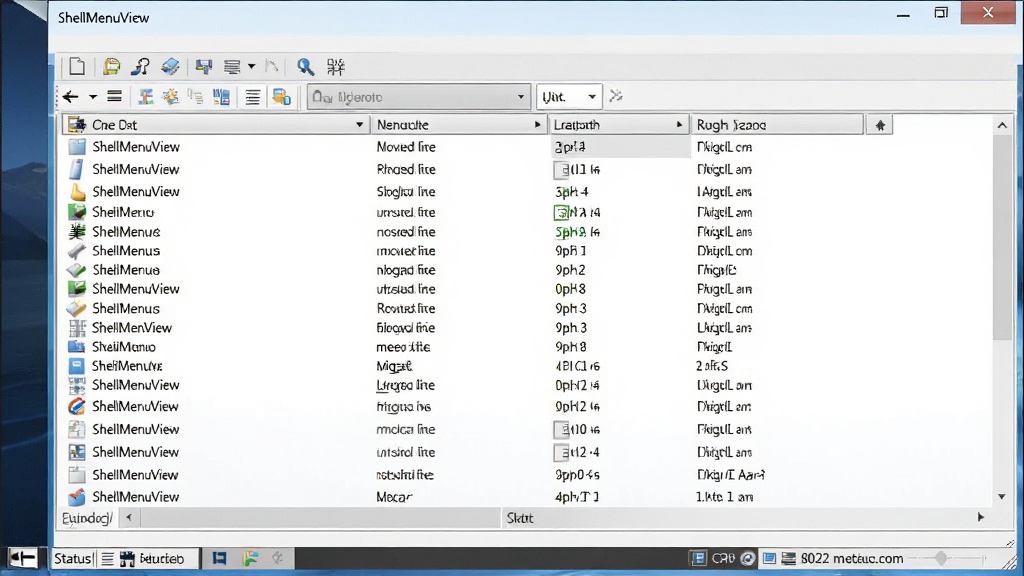Screen dimensions: 1024x576
Task: Click the gray crossed arrows icon beside Uit combo
Action: coord(616,97)
